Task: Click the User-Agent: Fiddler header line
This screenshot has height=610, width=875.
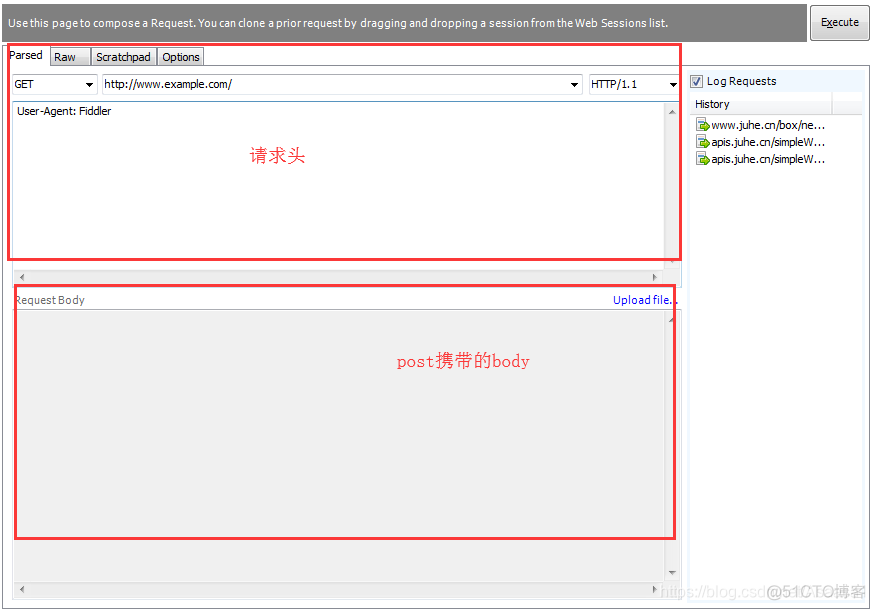Action: pos(64,111)
